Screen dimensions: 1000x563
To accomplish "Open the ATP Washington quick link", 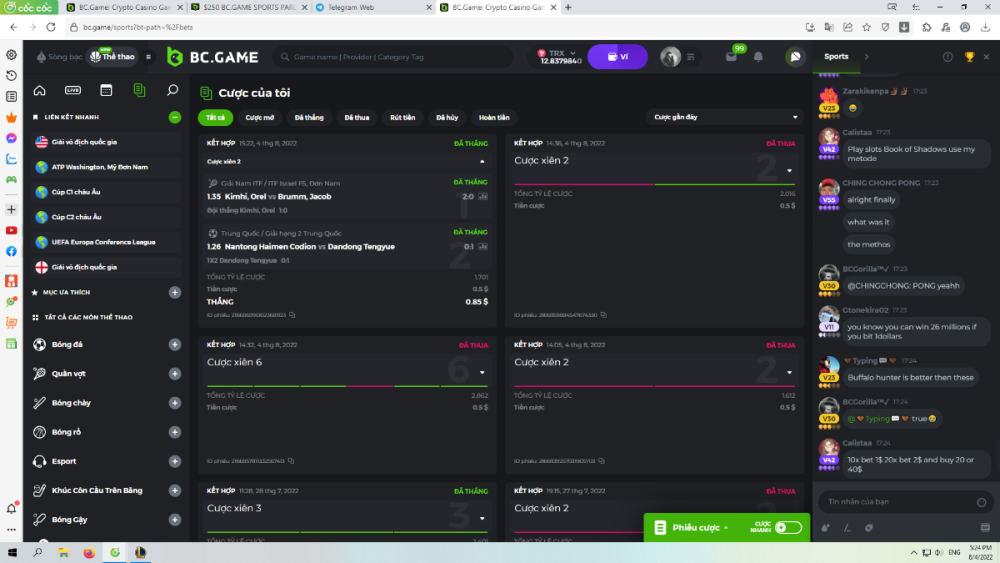I will coord(99,167).
